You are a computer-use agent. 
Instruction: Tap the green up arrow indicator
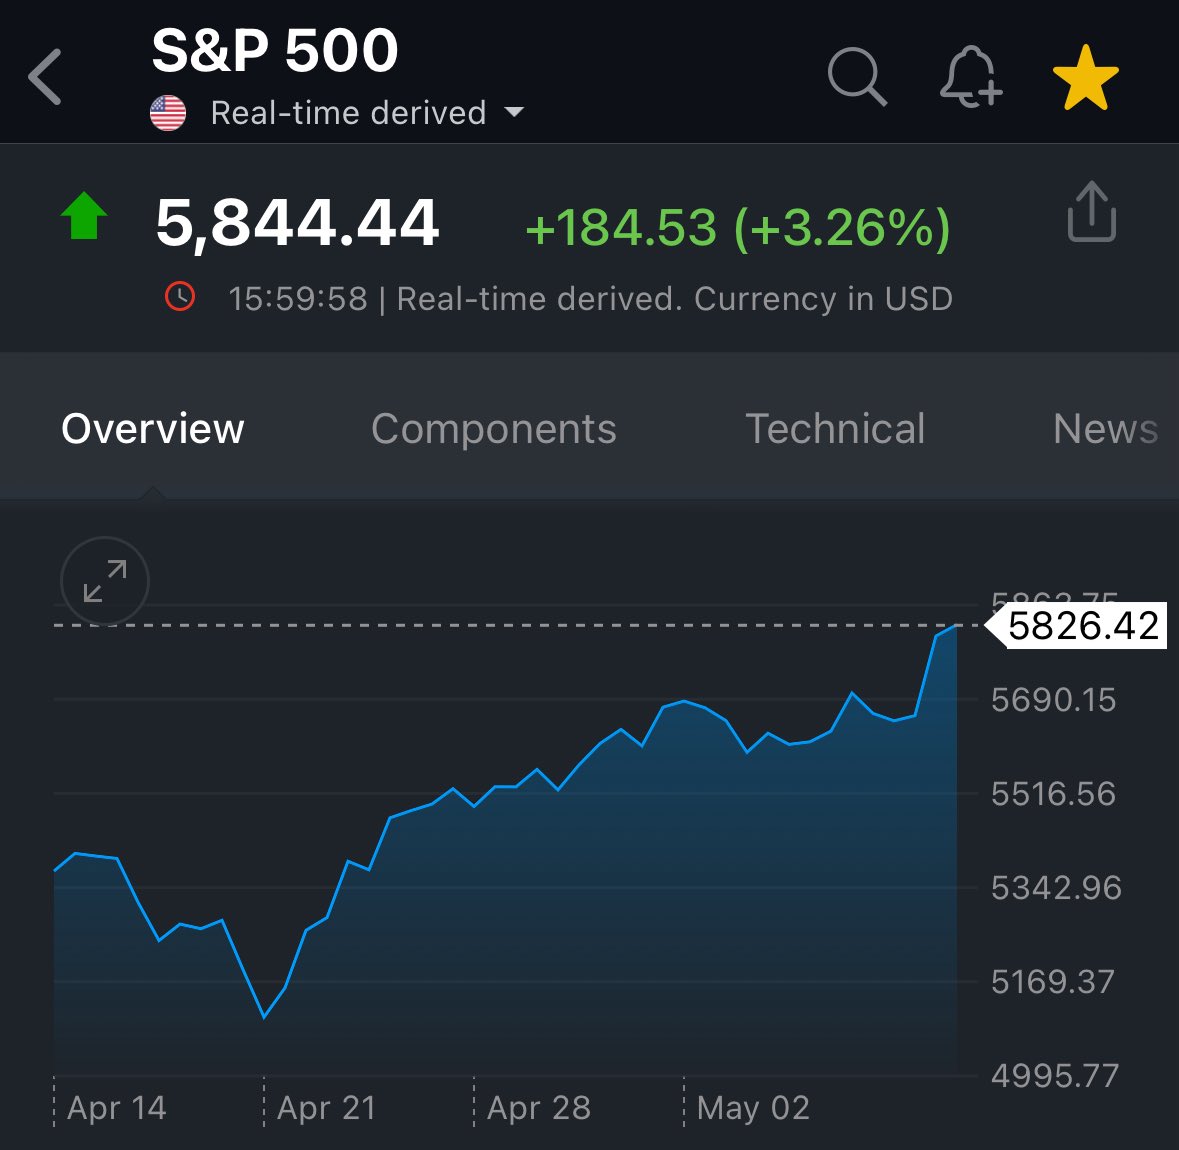click(84, 216)
